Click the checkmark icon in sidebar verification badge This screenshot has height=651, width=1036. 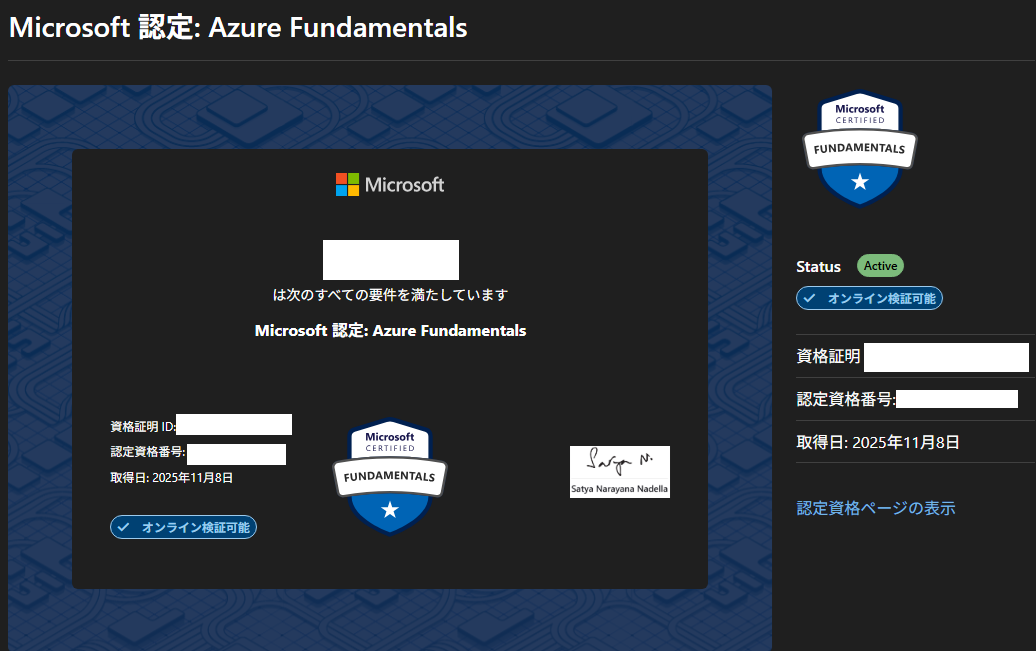[809, 298]
